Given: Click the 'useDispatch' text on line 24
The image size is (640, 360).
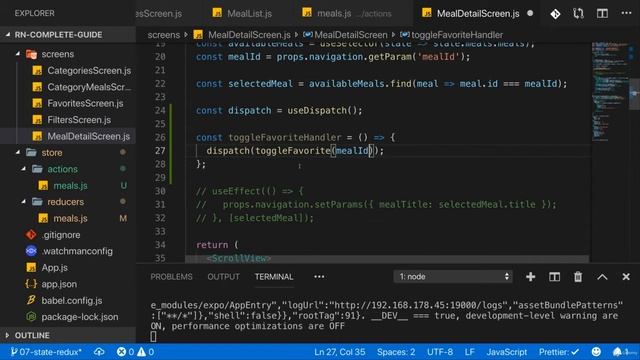Looking at the screenshot, I should click(316, 110).
